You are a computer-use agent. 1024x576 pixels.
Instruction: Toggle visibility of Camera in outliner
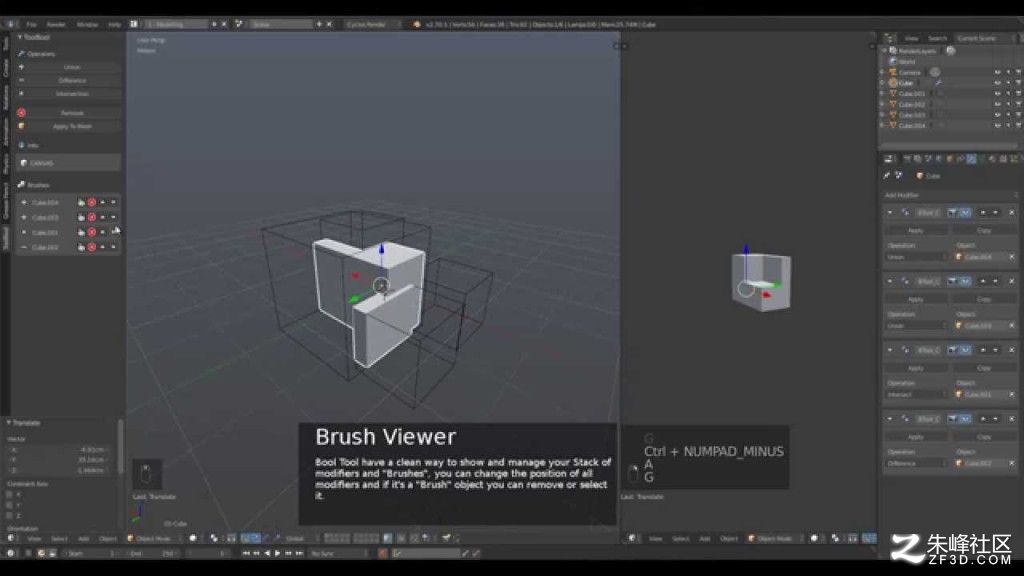(x=997, y=72)
